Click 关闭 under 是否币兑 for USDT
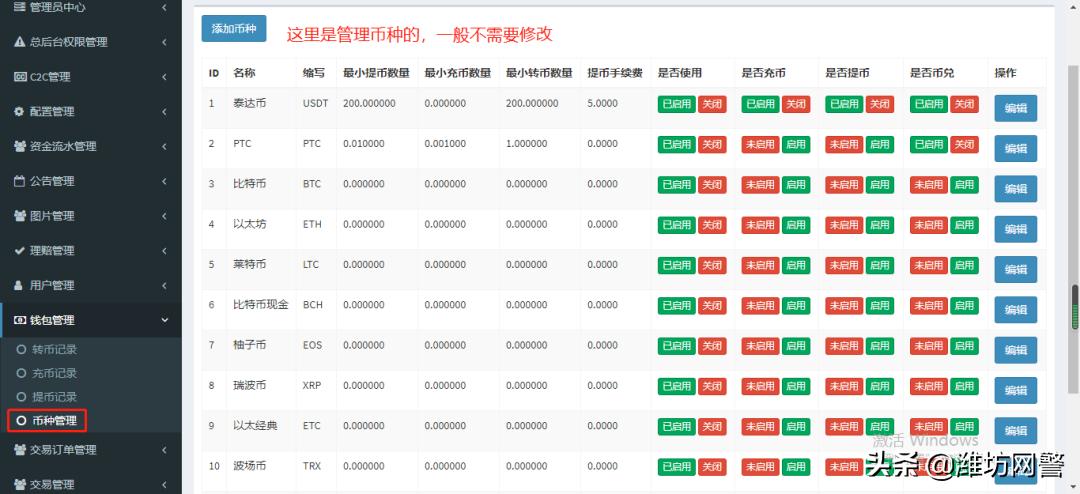 click(964, 104)
